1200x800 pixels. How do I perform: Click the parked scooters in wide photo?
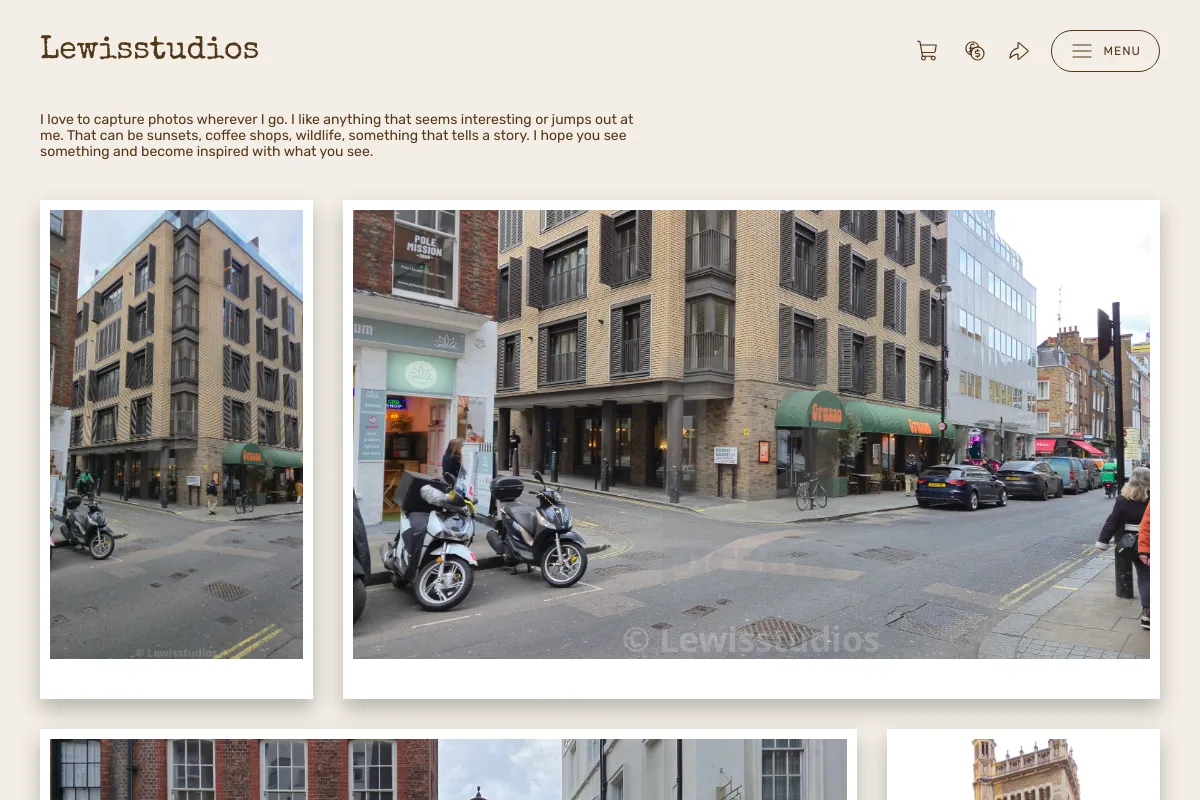tap(483, 538)
